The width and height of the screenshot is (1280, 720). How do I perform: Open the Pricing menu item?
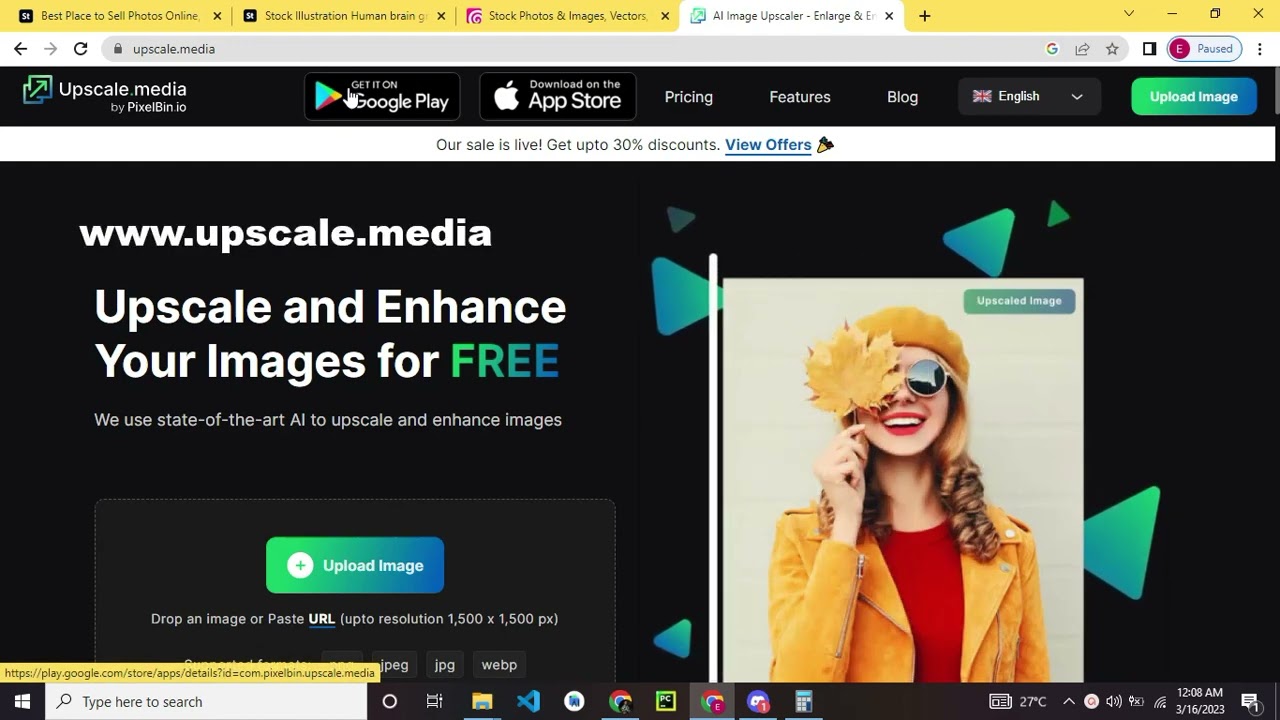coord(689,97)
